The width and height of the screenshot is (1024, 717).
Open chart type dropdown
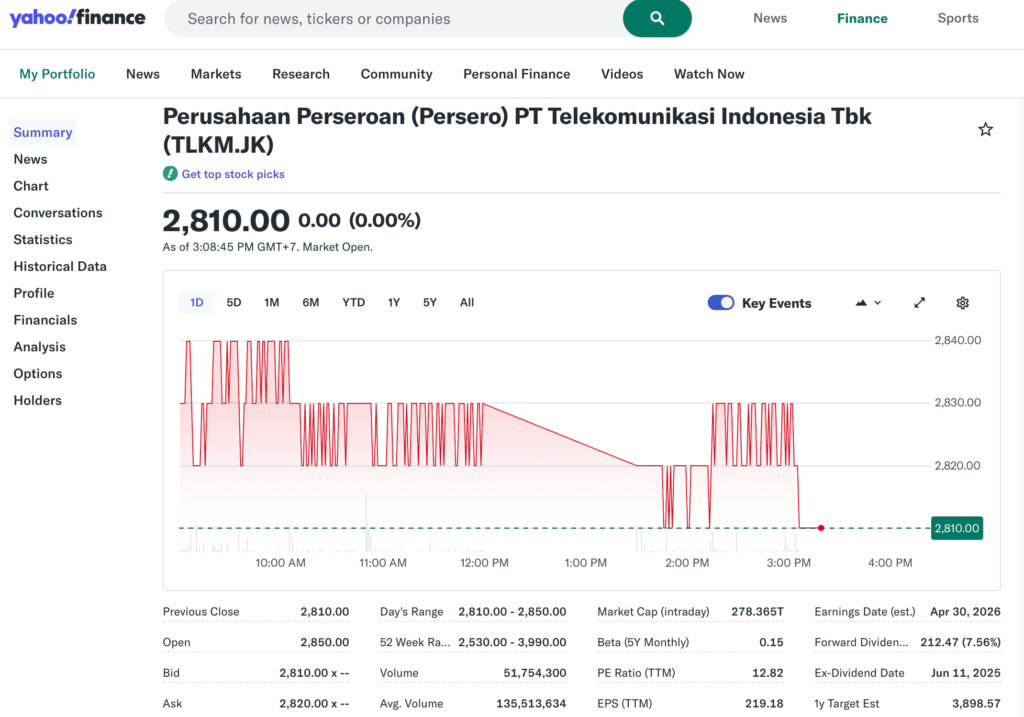869,303
